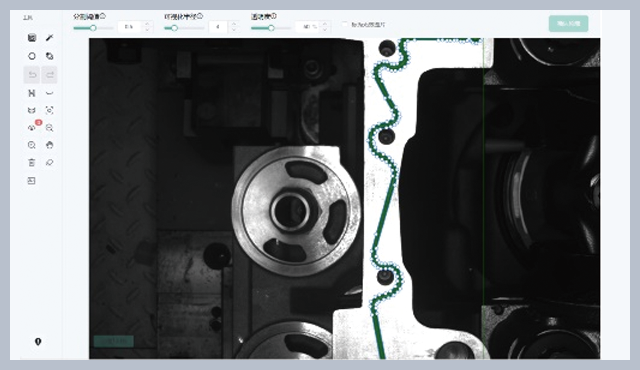Increase the opacity percentage stepper
This screenshot has width=640, height=370.
[x=324, y=24]
